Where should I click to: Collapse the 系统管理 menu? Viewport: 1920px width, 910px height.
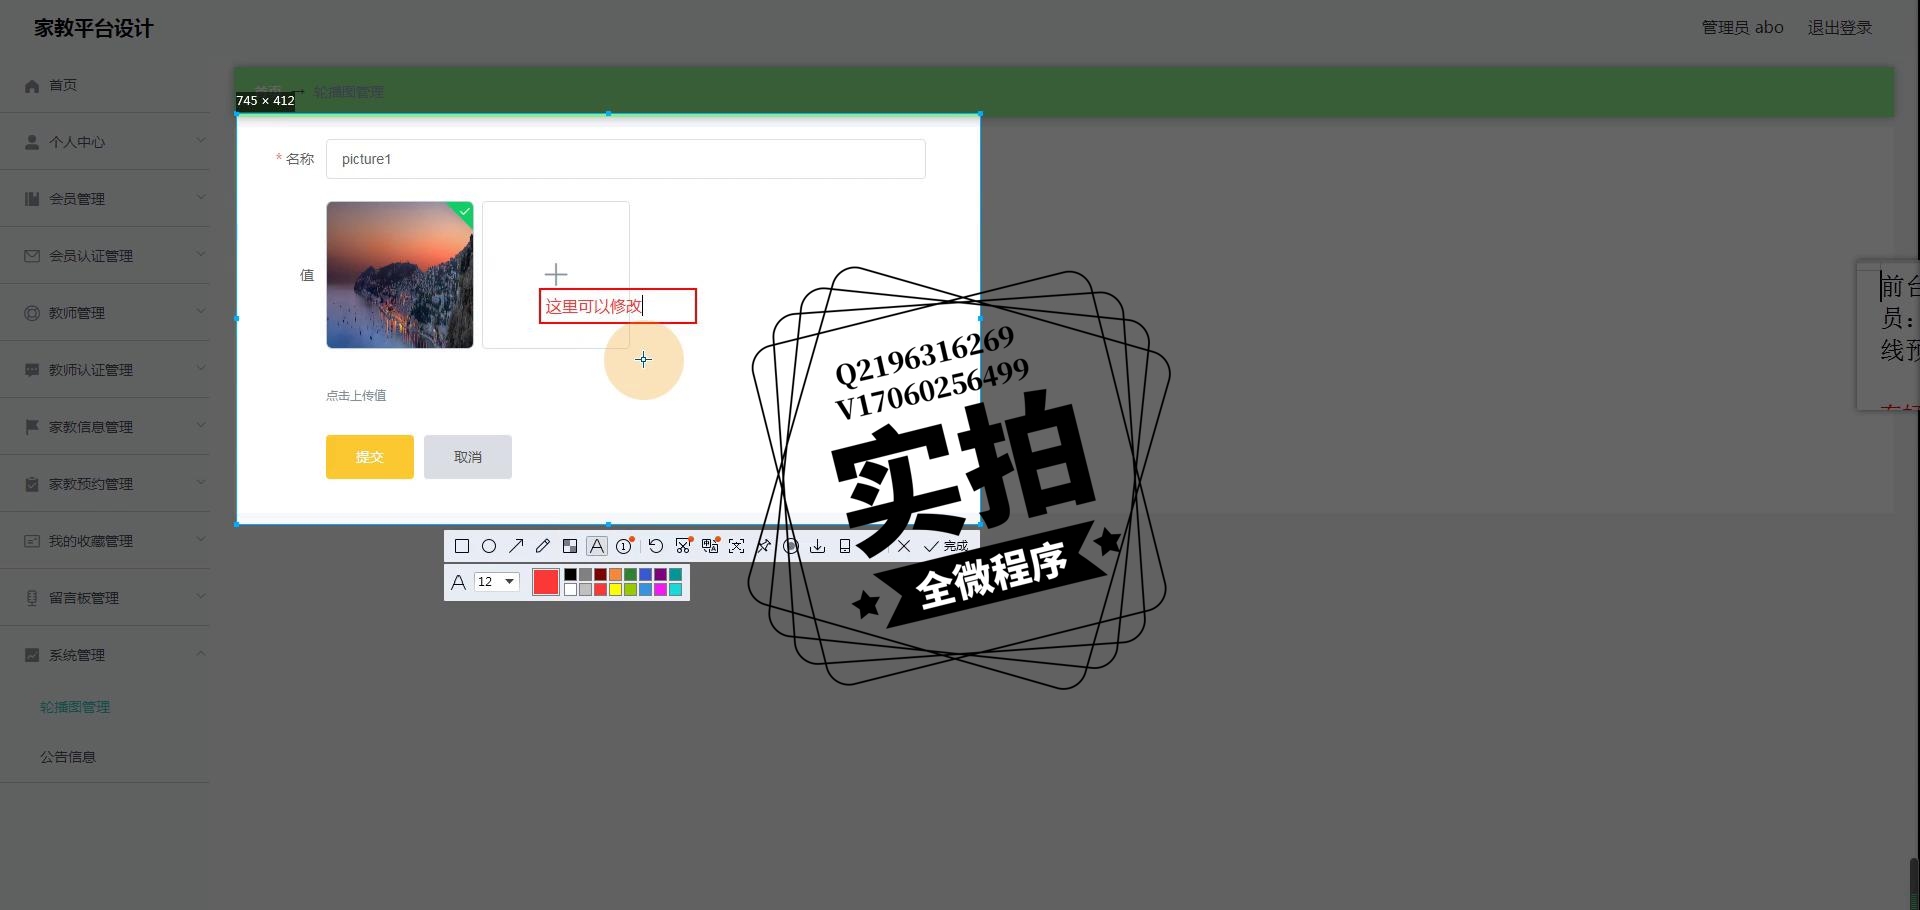[105, 655]
